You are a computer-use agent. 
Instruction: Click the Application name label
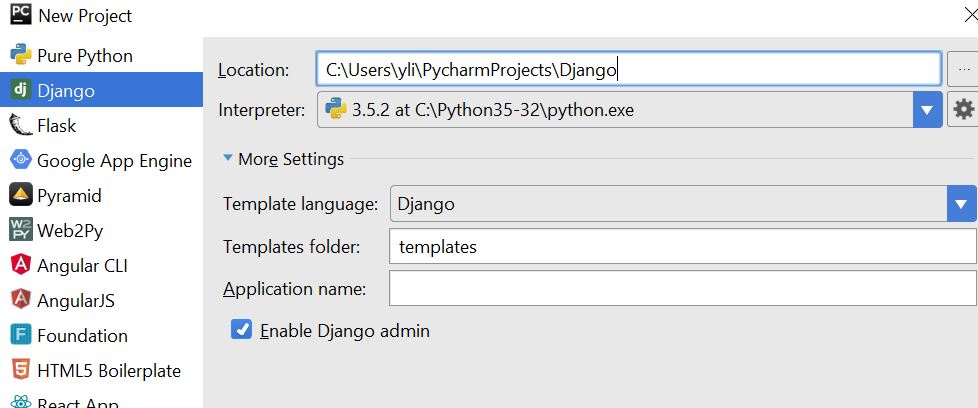point(294,289)
